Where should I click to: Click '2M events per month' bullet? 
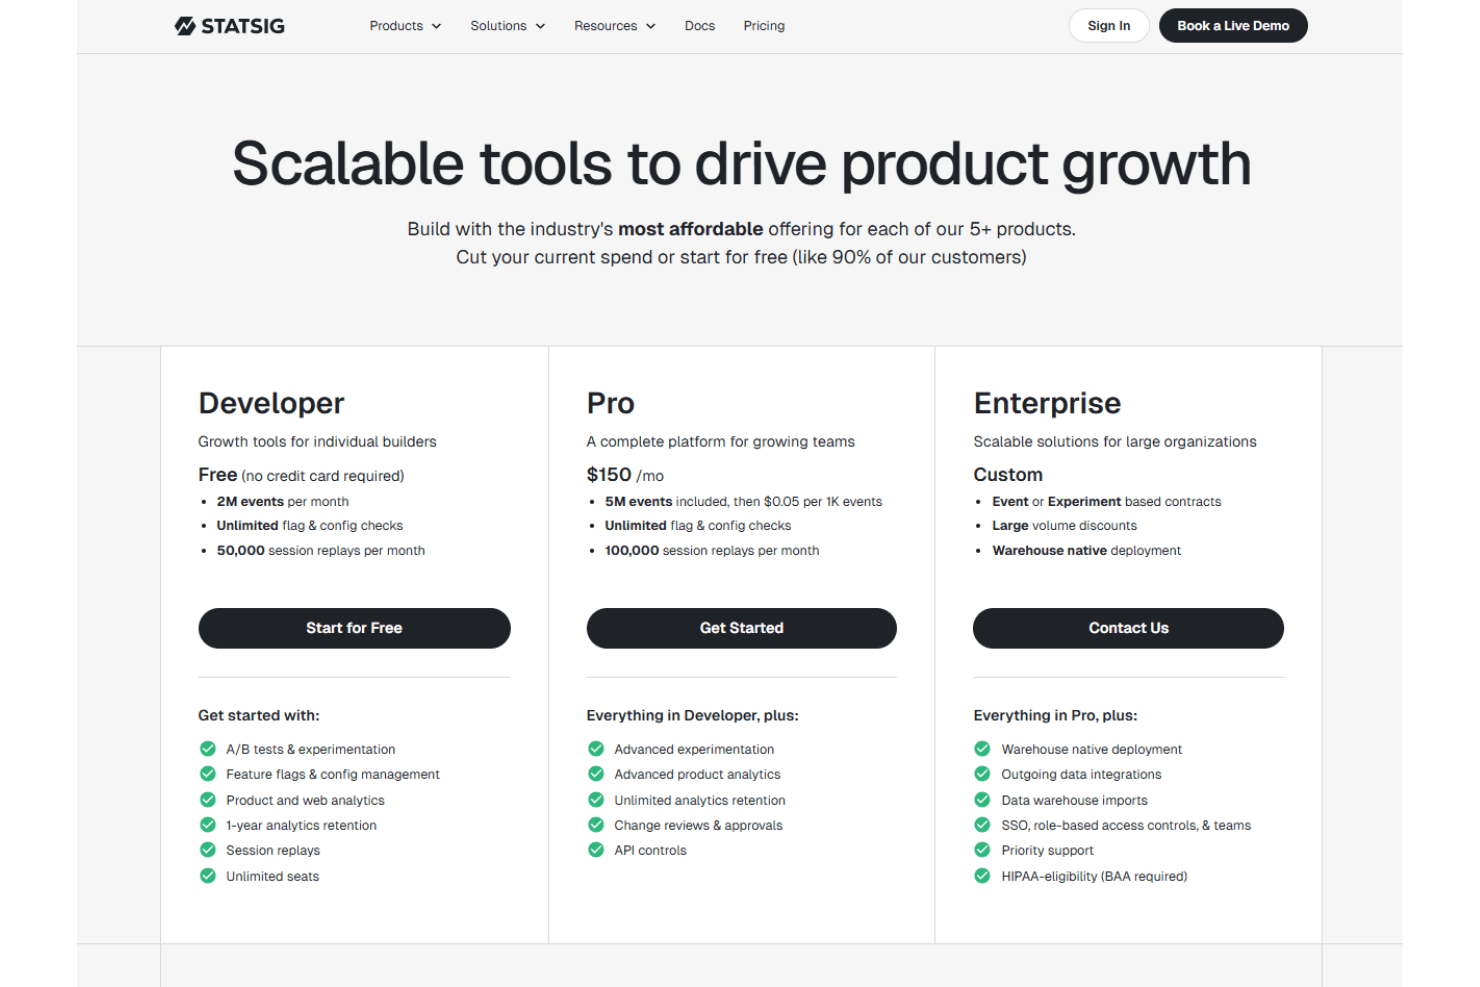283,502
